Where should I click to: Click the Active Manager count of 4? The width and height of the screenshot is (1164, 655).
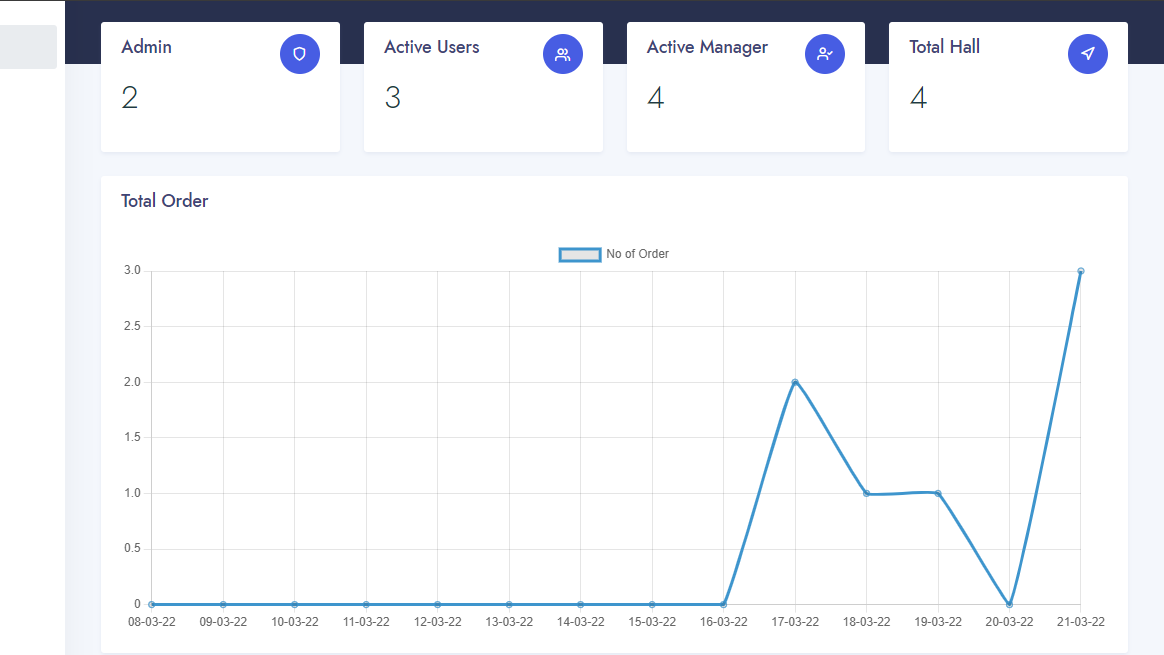click(655, 98)
